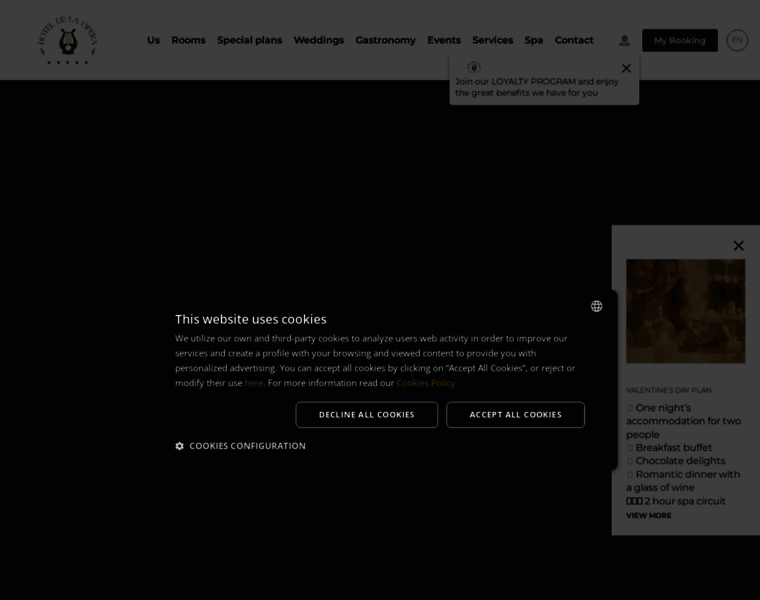Navigate to Gastronomy

click(385, 40)
